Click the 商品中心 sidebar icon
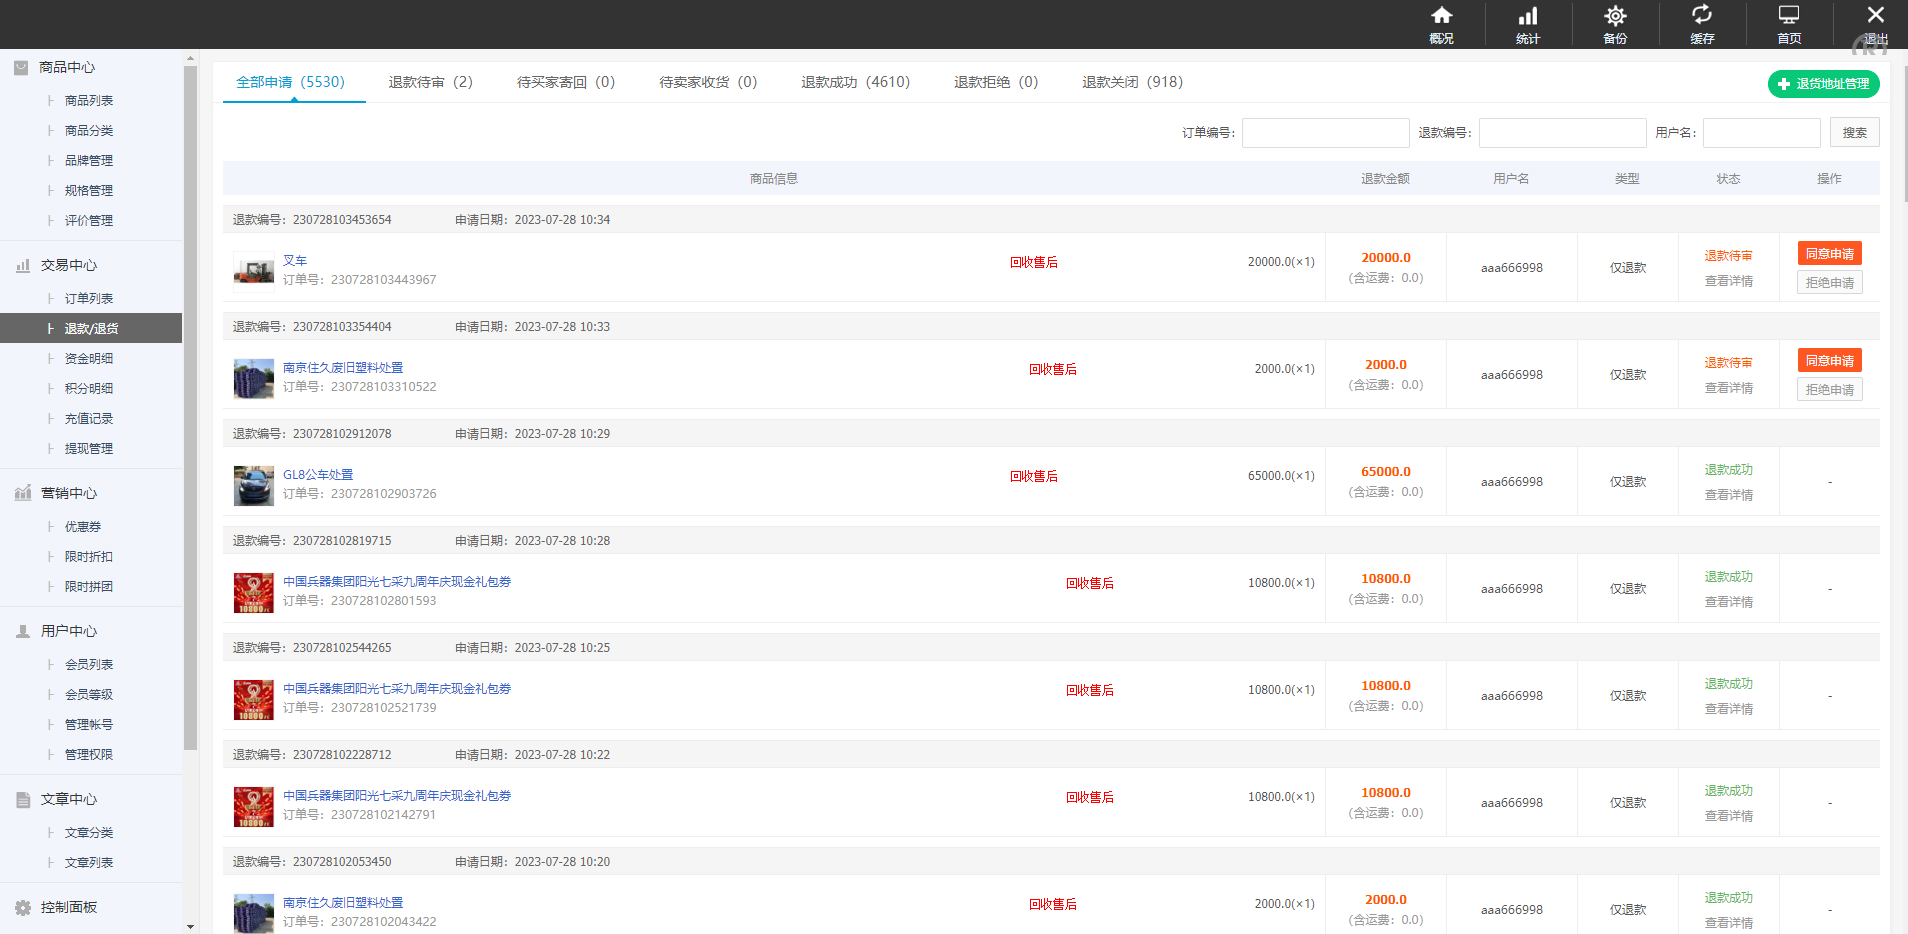Screen dimensions: 1908x934 point(21,67)
